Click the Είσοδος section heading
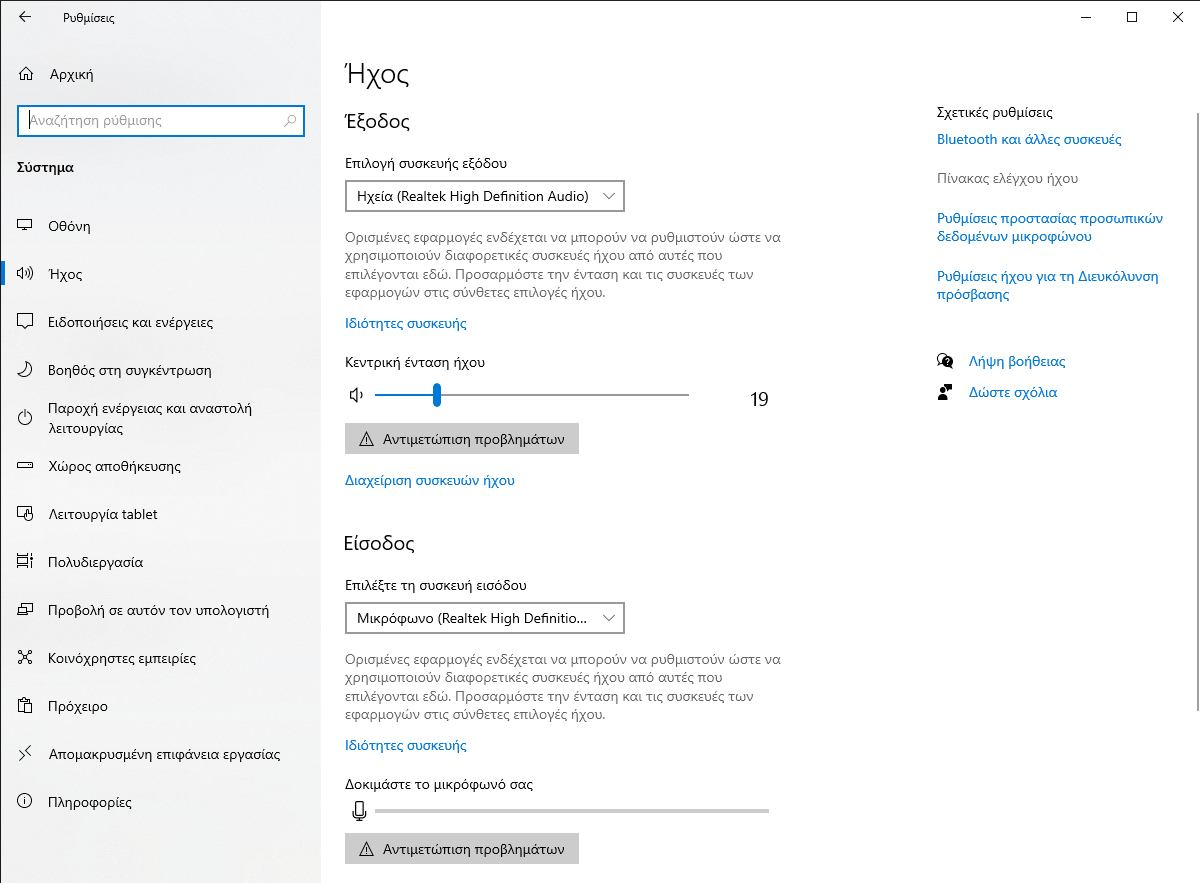Viewport: 1200px width, 883px height. (379, 543)
